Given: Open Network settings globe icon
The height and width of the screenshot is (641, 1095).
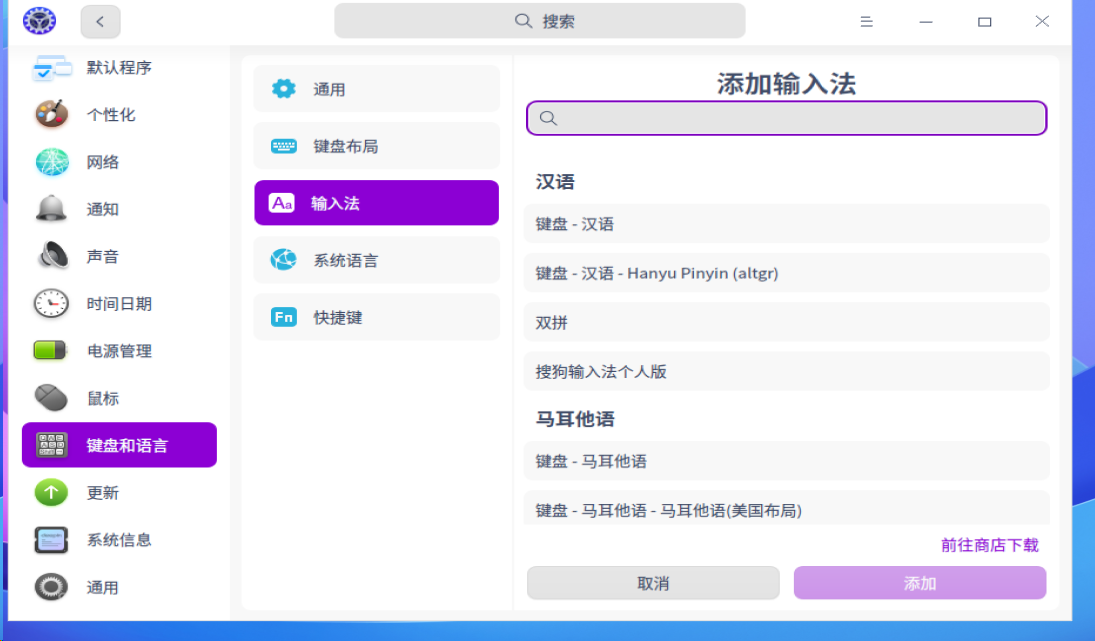Looking at the screenshot, I should point(52,162).
